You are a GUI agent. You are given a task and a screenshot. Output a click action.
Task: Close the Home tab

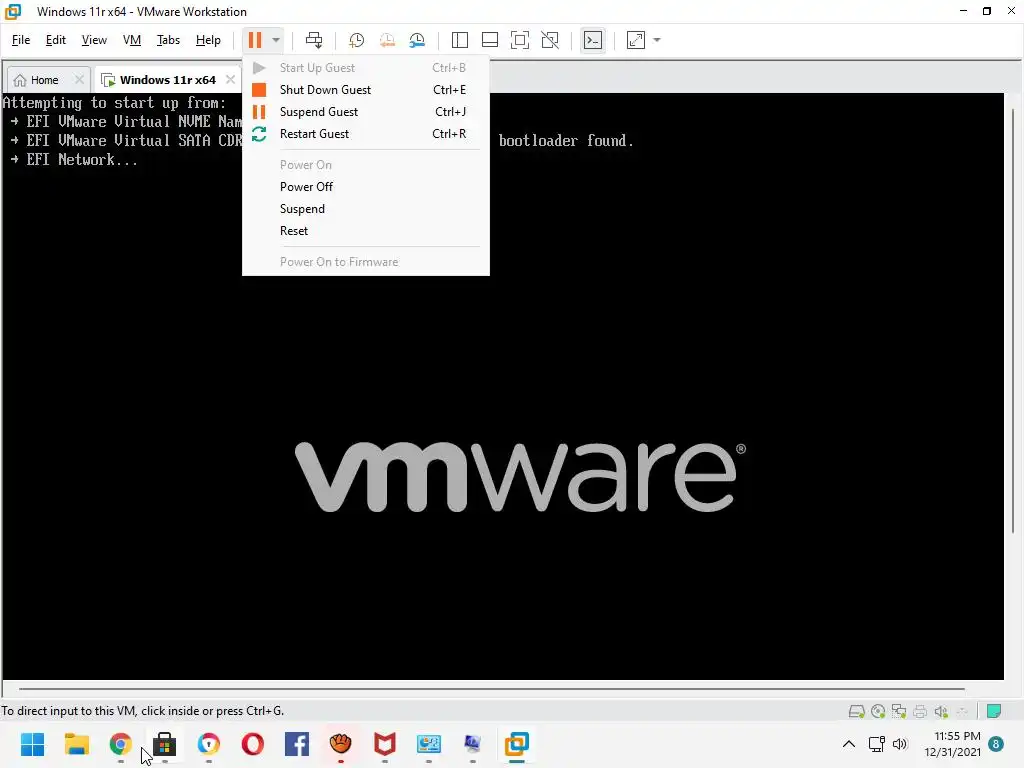coord(79,80)
